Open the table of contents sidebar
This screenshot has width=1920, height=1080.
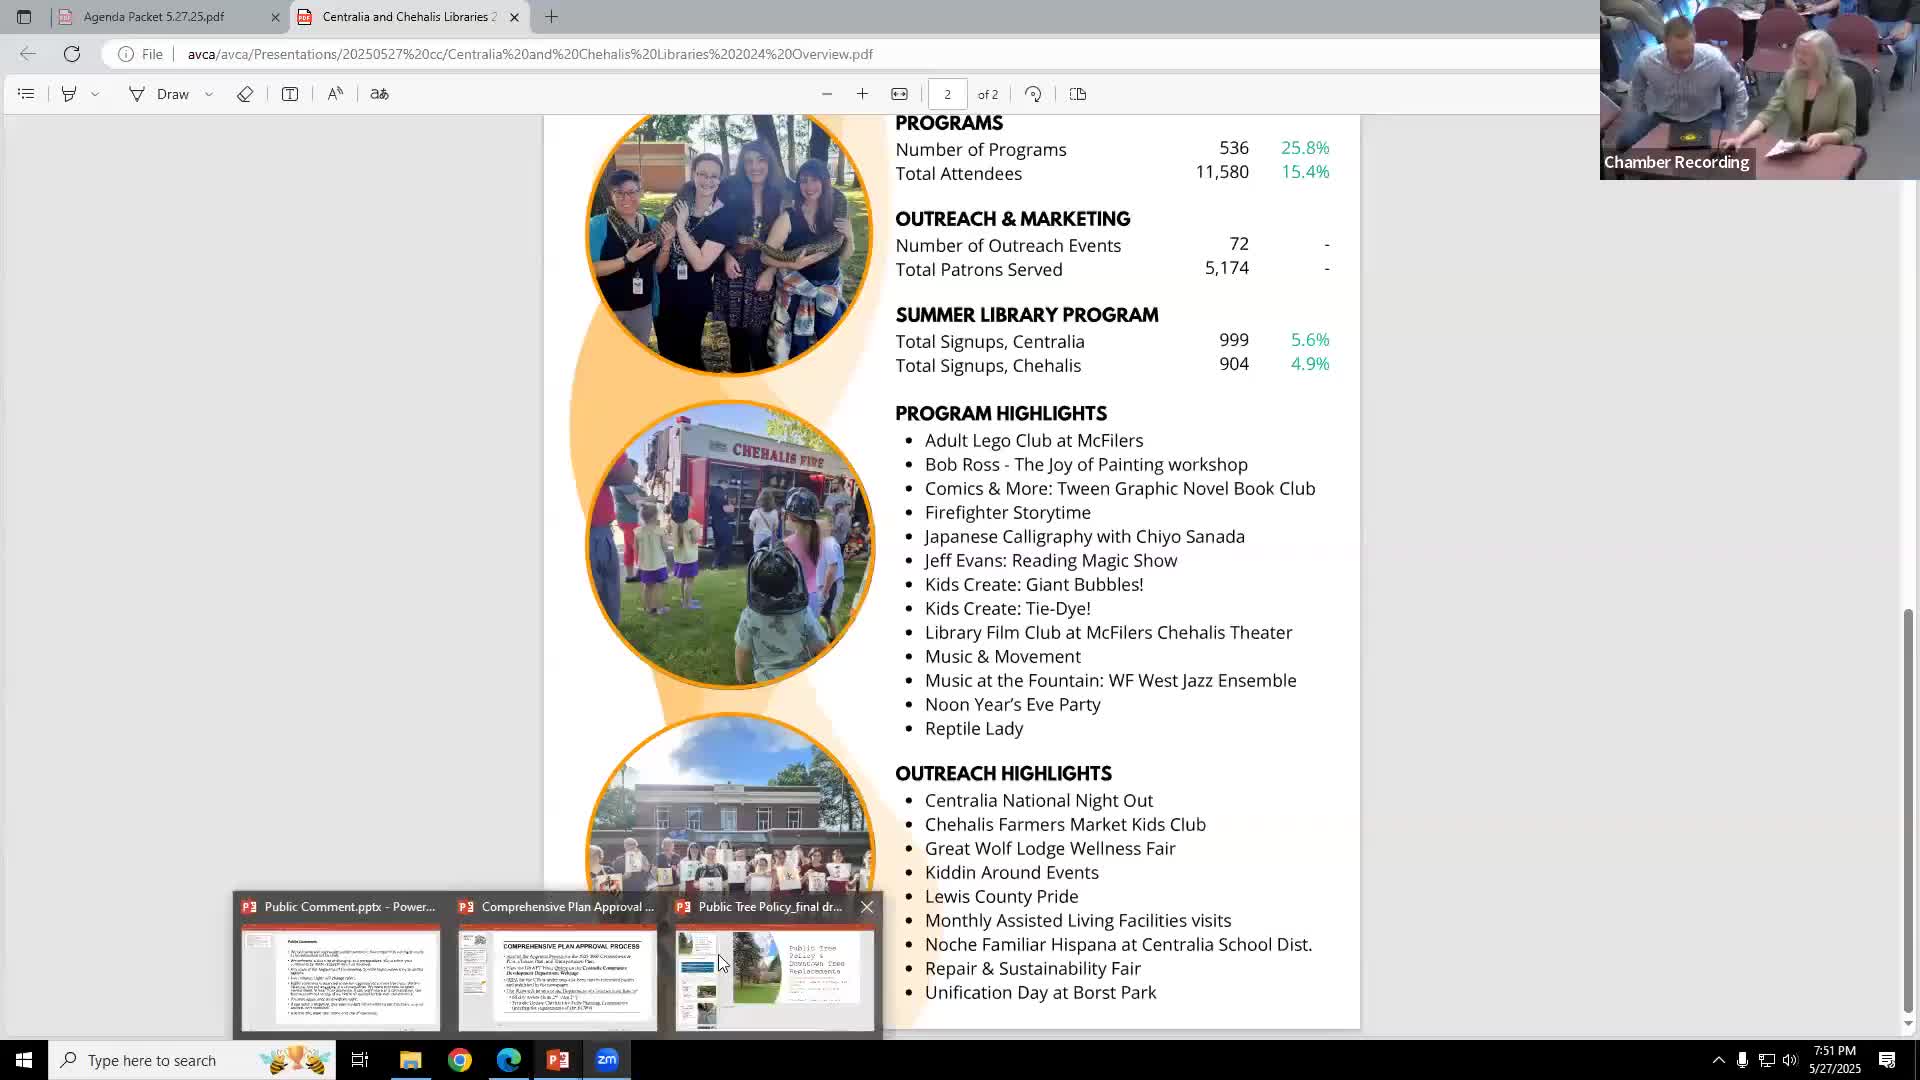pos(26,94)
